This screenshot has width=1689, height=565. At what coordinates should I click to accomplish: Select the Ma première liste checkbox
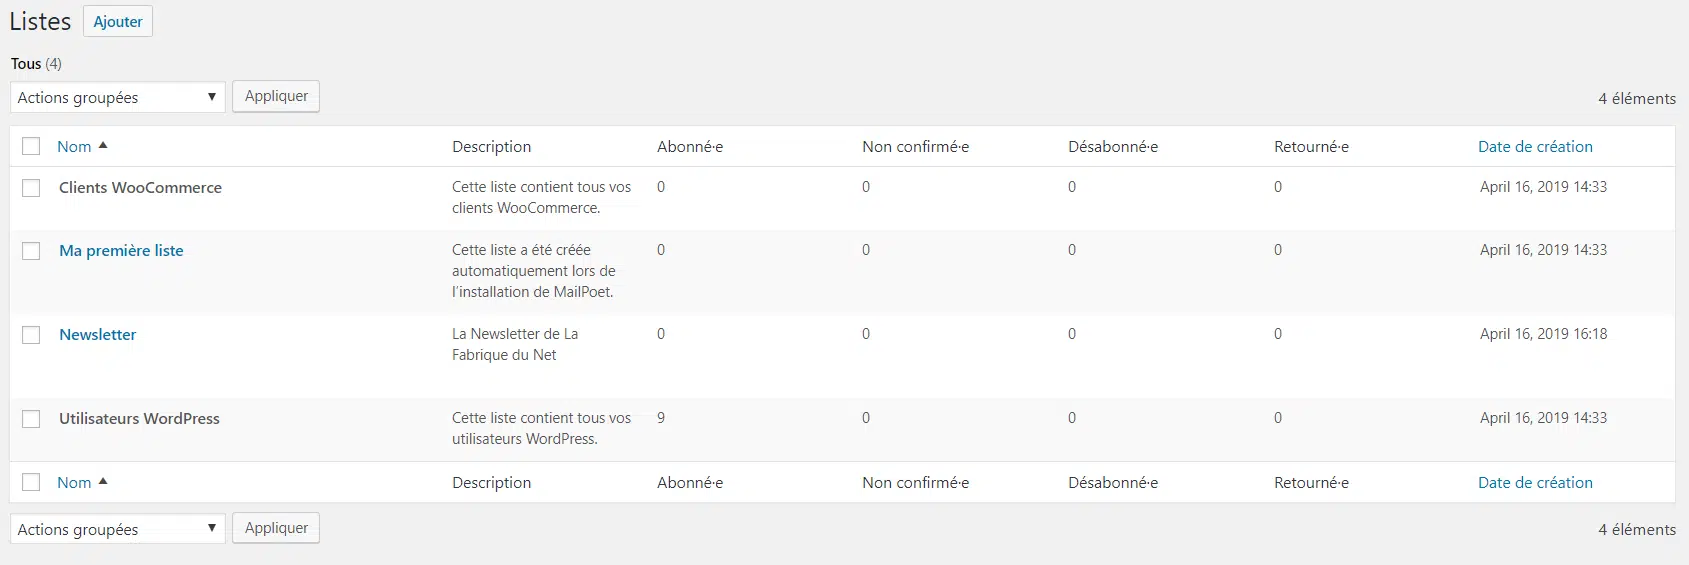click(x=31, y=251)
